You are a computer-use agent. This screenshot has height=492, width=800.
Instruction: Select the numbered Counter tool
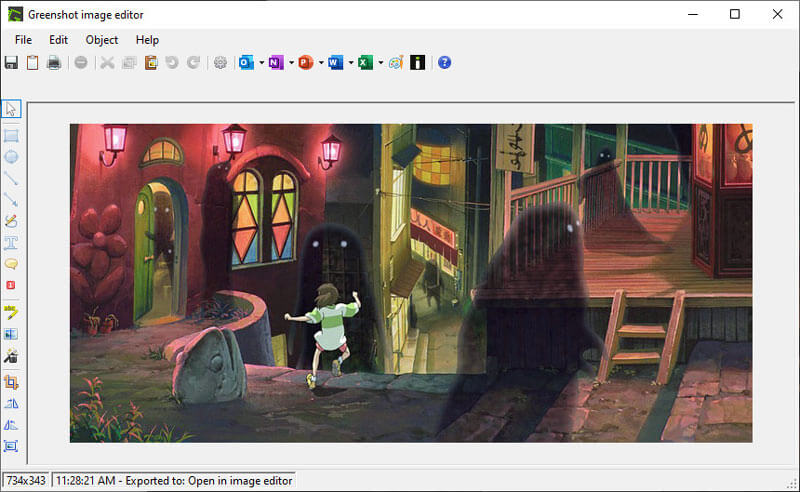(x=11, y=285)
